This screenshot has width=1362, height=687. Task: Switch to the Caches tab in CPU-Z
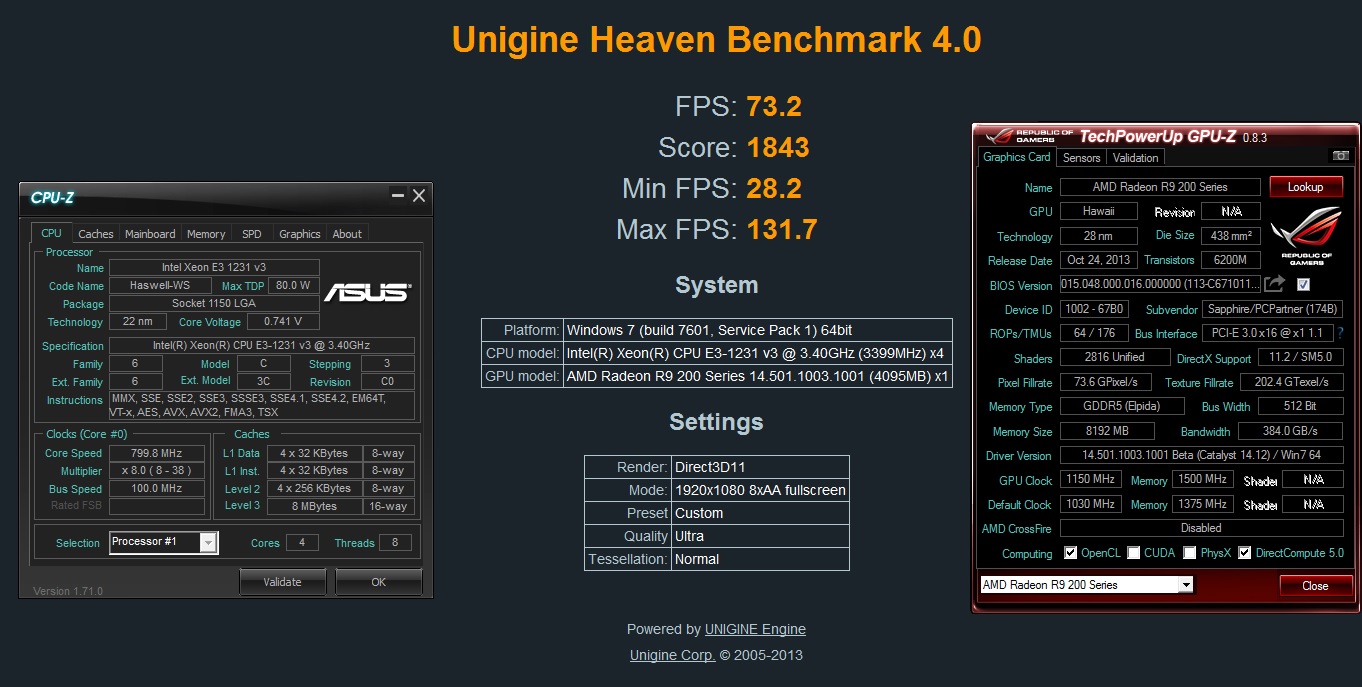(96, 234)
